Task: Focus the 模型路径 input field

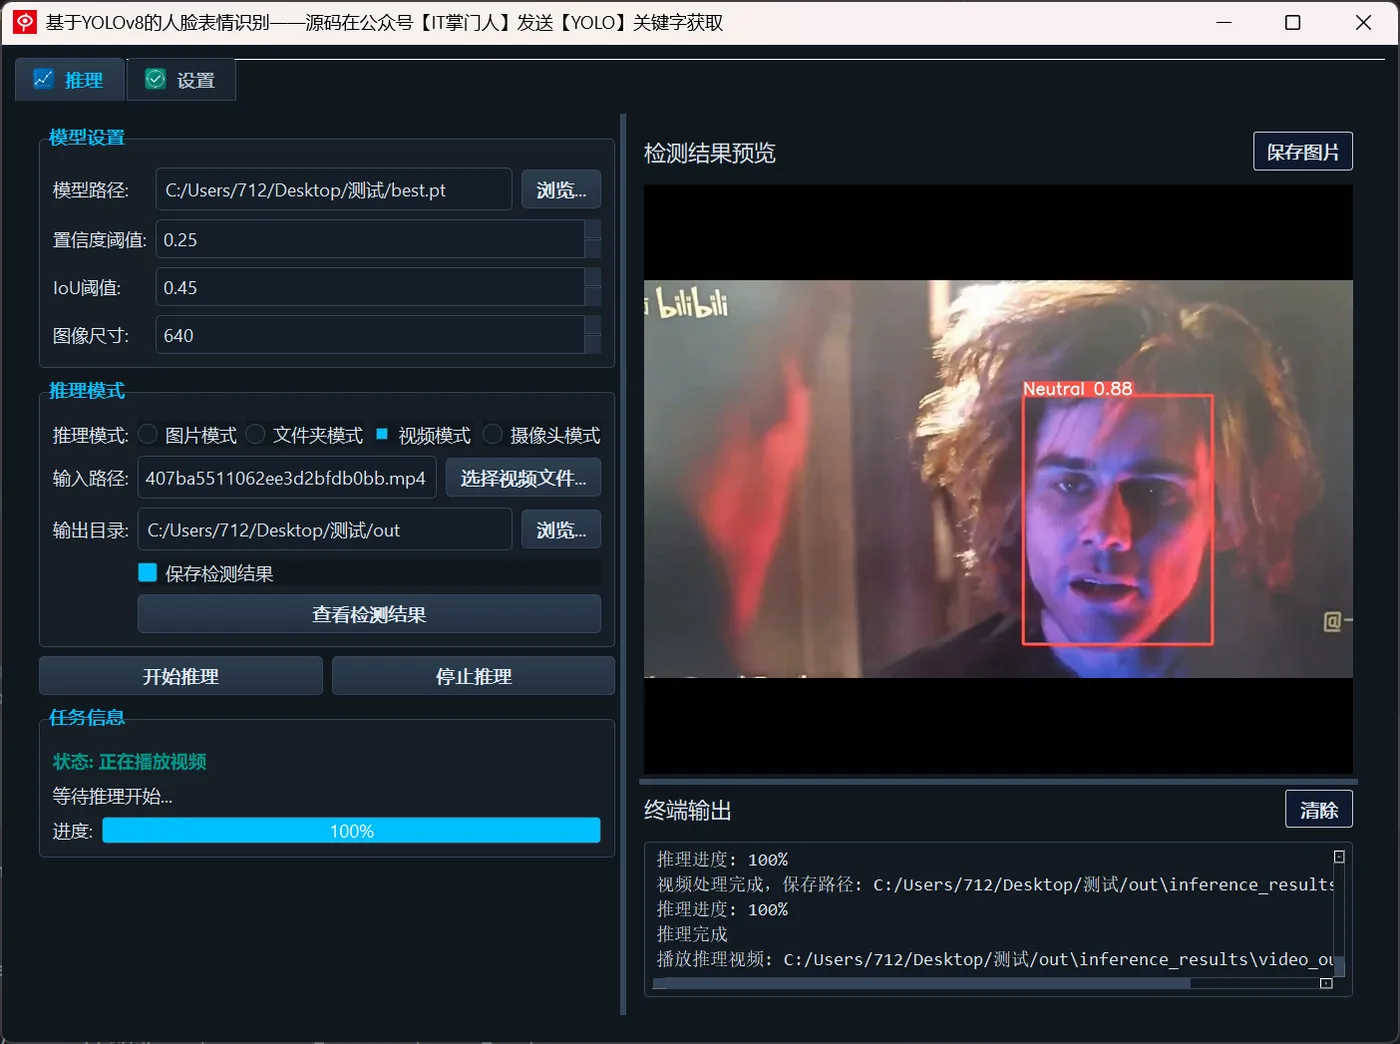Action: (x=333, y=190)
